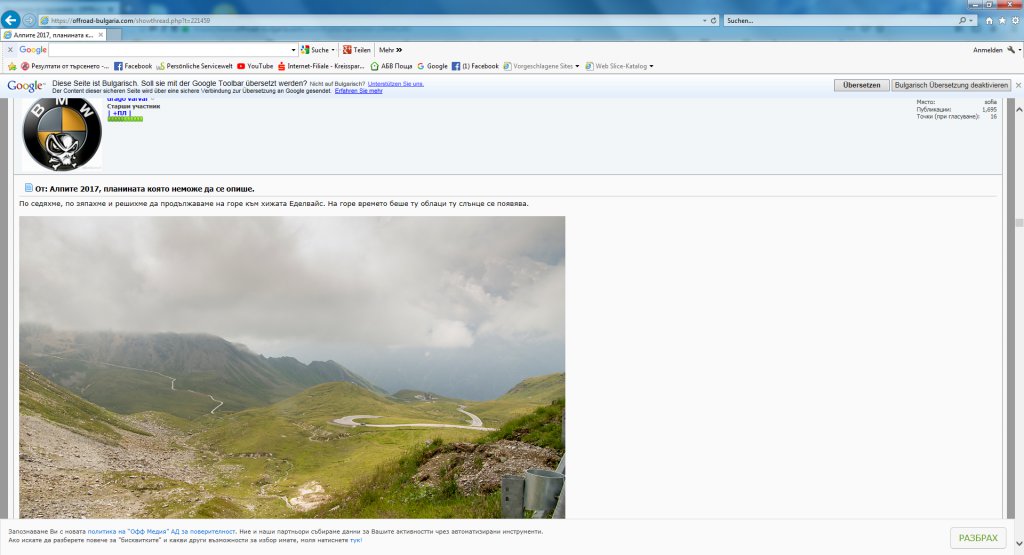The width and height of the screenshot is (1024, 555).
Task: Open the first Facebook bookmark
Action: pos(133,67)
